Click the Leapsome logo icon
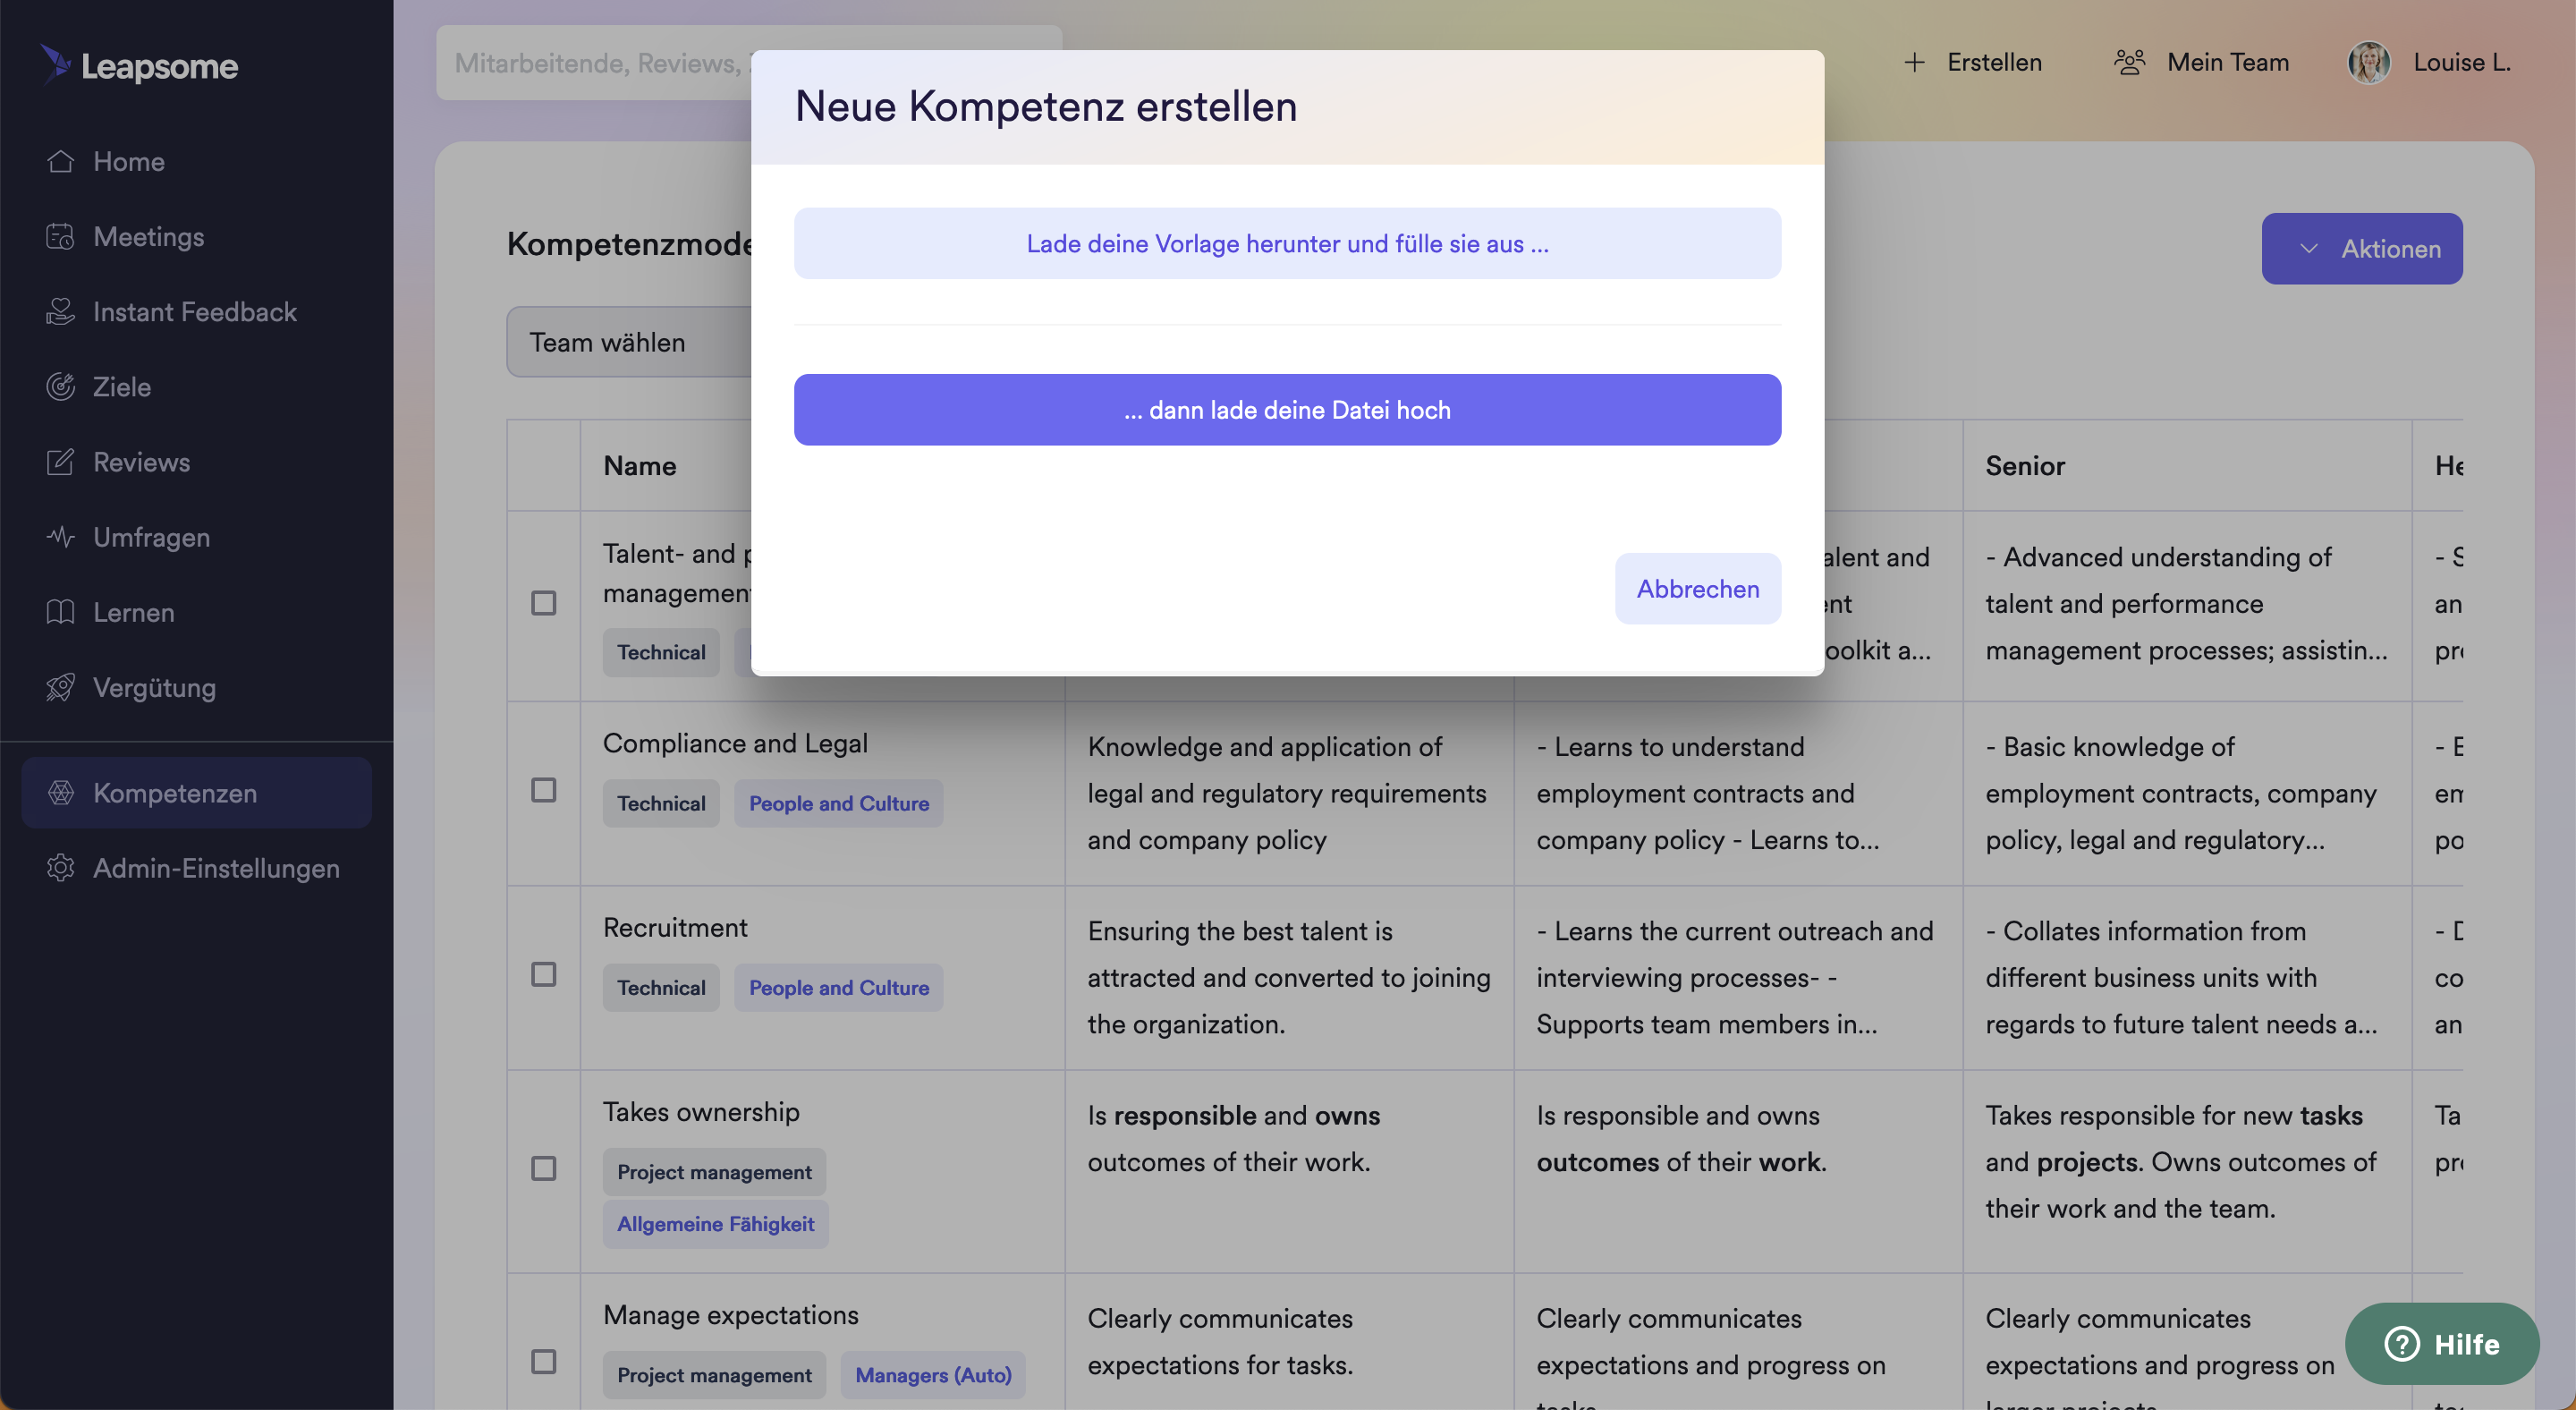 pyautogui.click(x=56, y=65)
